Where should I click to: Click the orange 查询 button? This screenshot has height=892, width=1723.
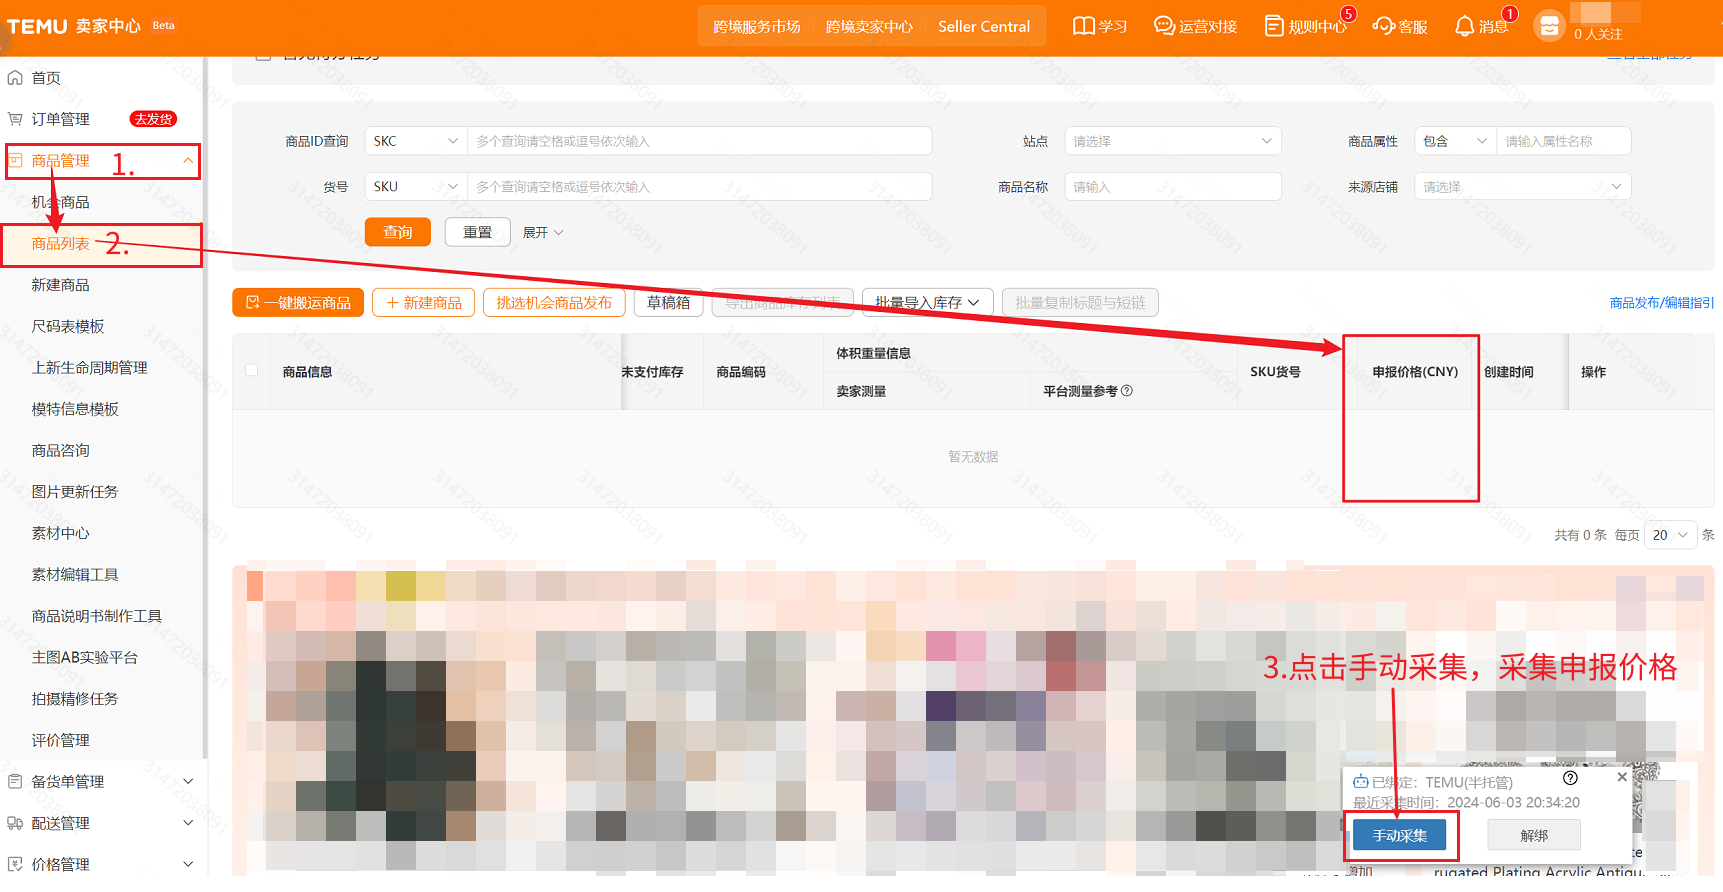(398, 232)
